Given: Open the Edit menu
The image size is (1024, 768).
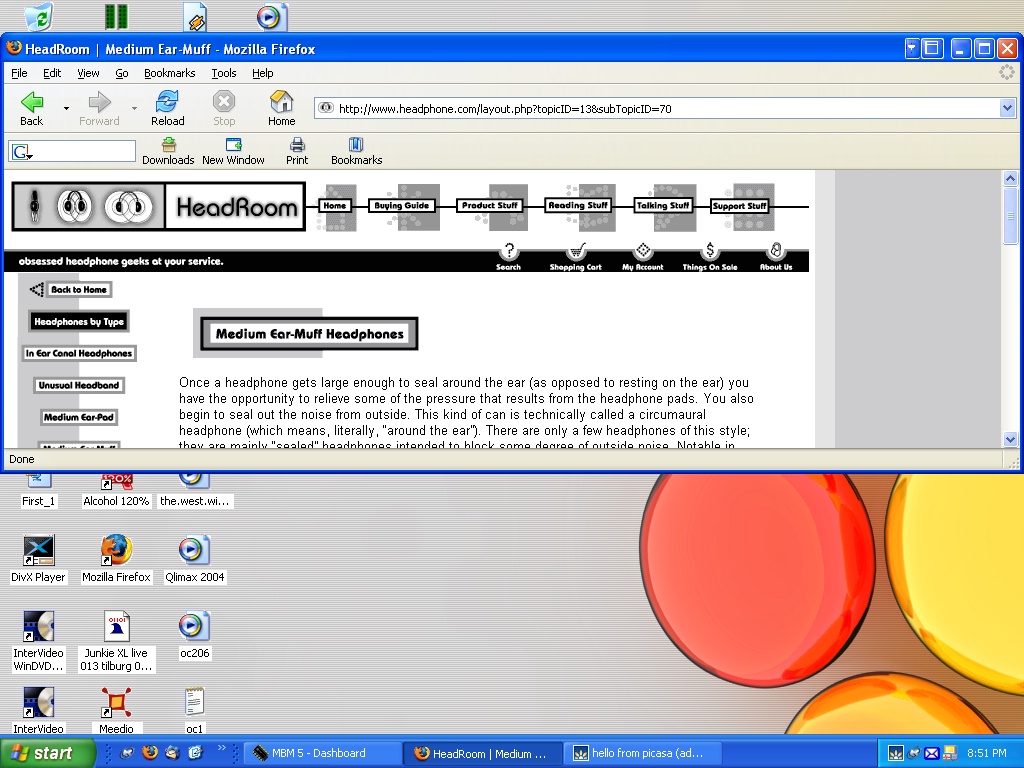Looking at the screenshot, I should [x=52, y=73].
